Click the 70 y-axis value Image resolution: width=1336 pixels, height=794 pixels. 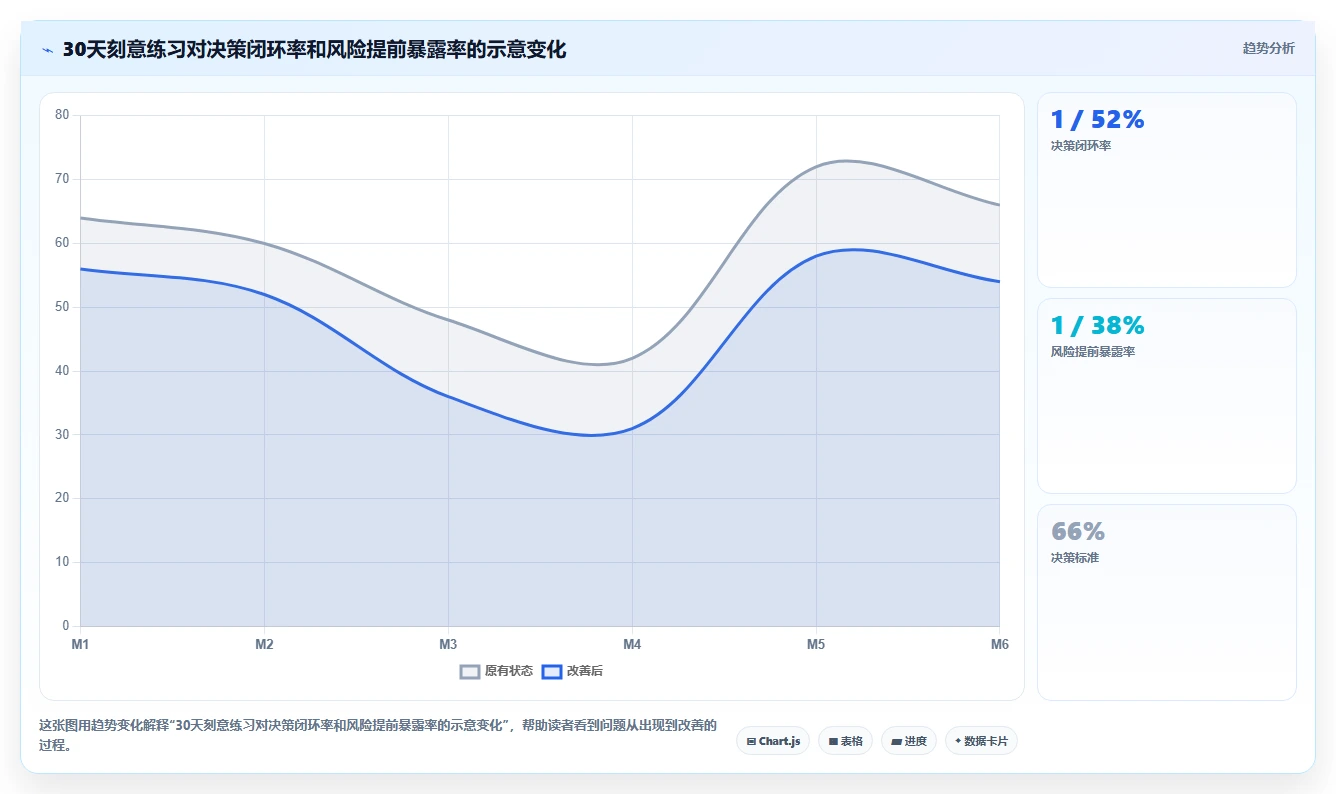pyautogui.click(x=62, y=179)
